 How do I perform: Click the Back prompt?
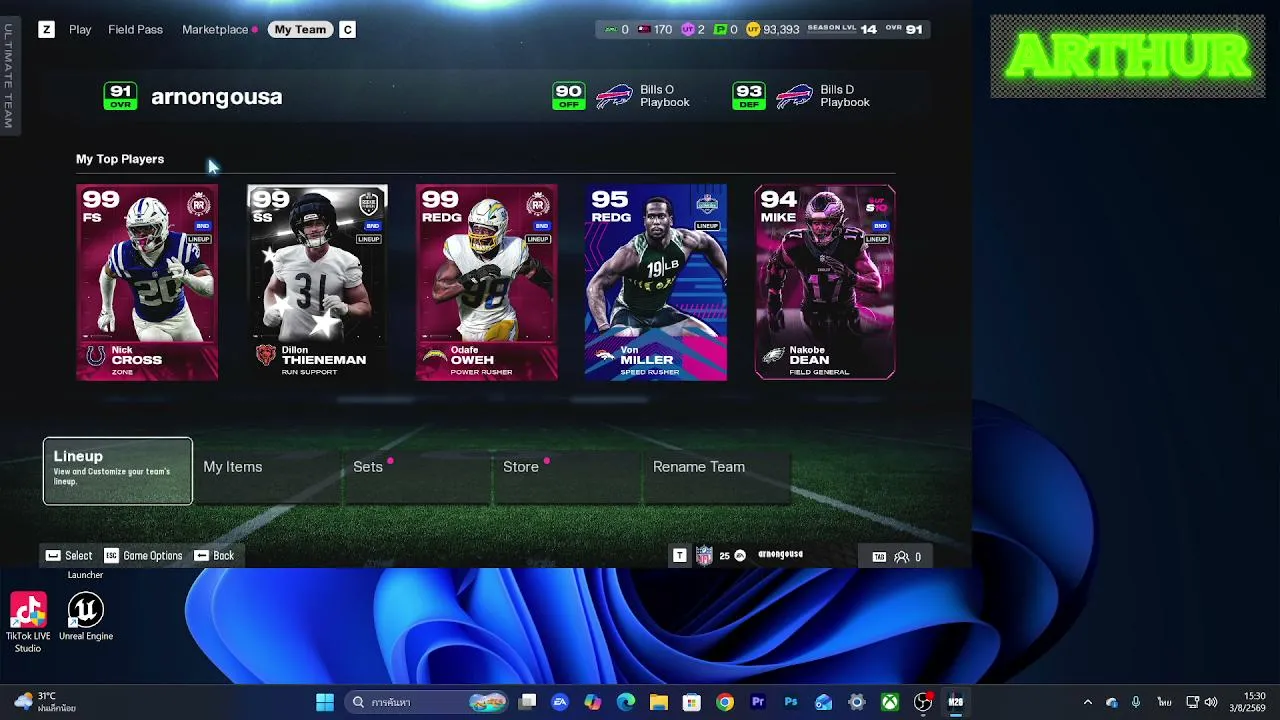click(x=214, y=556)
